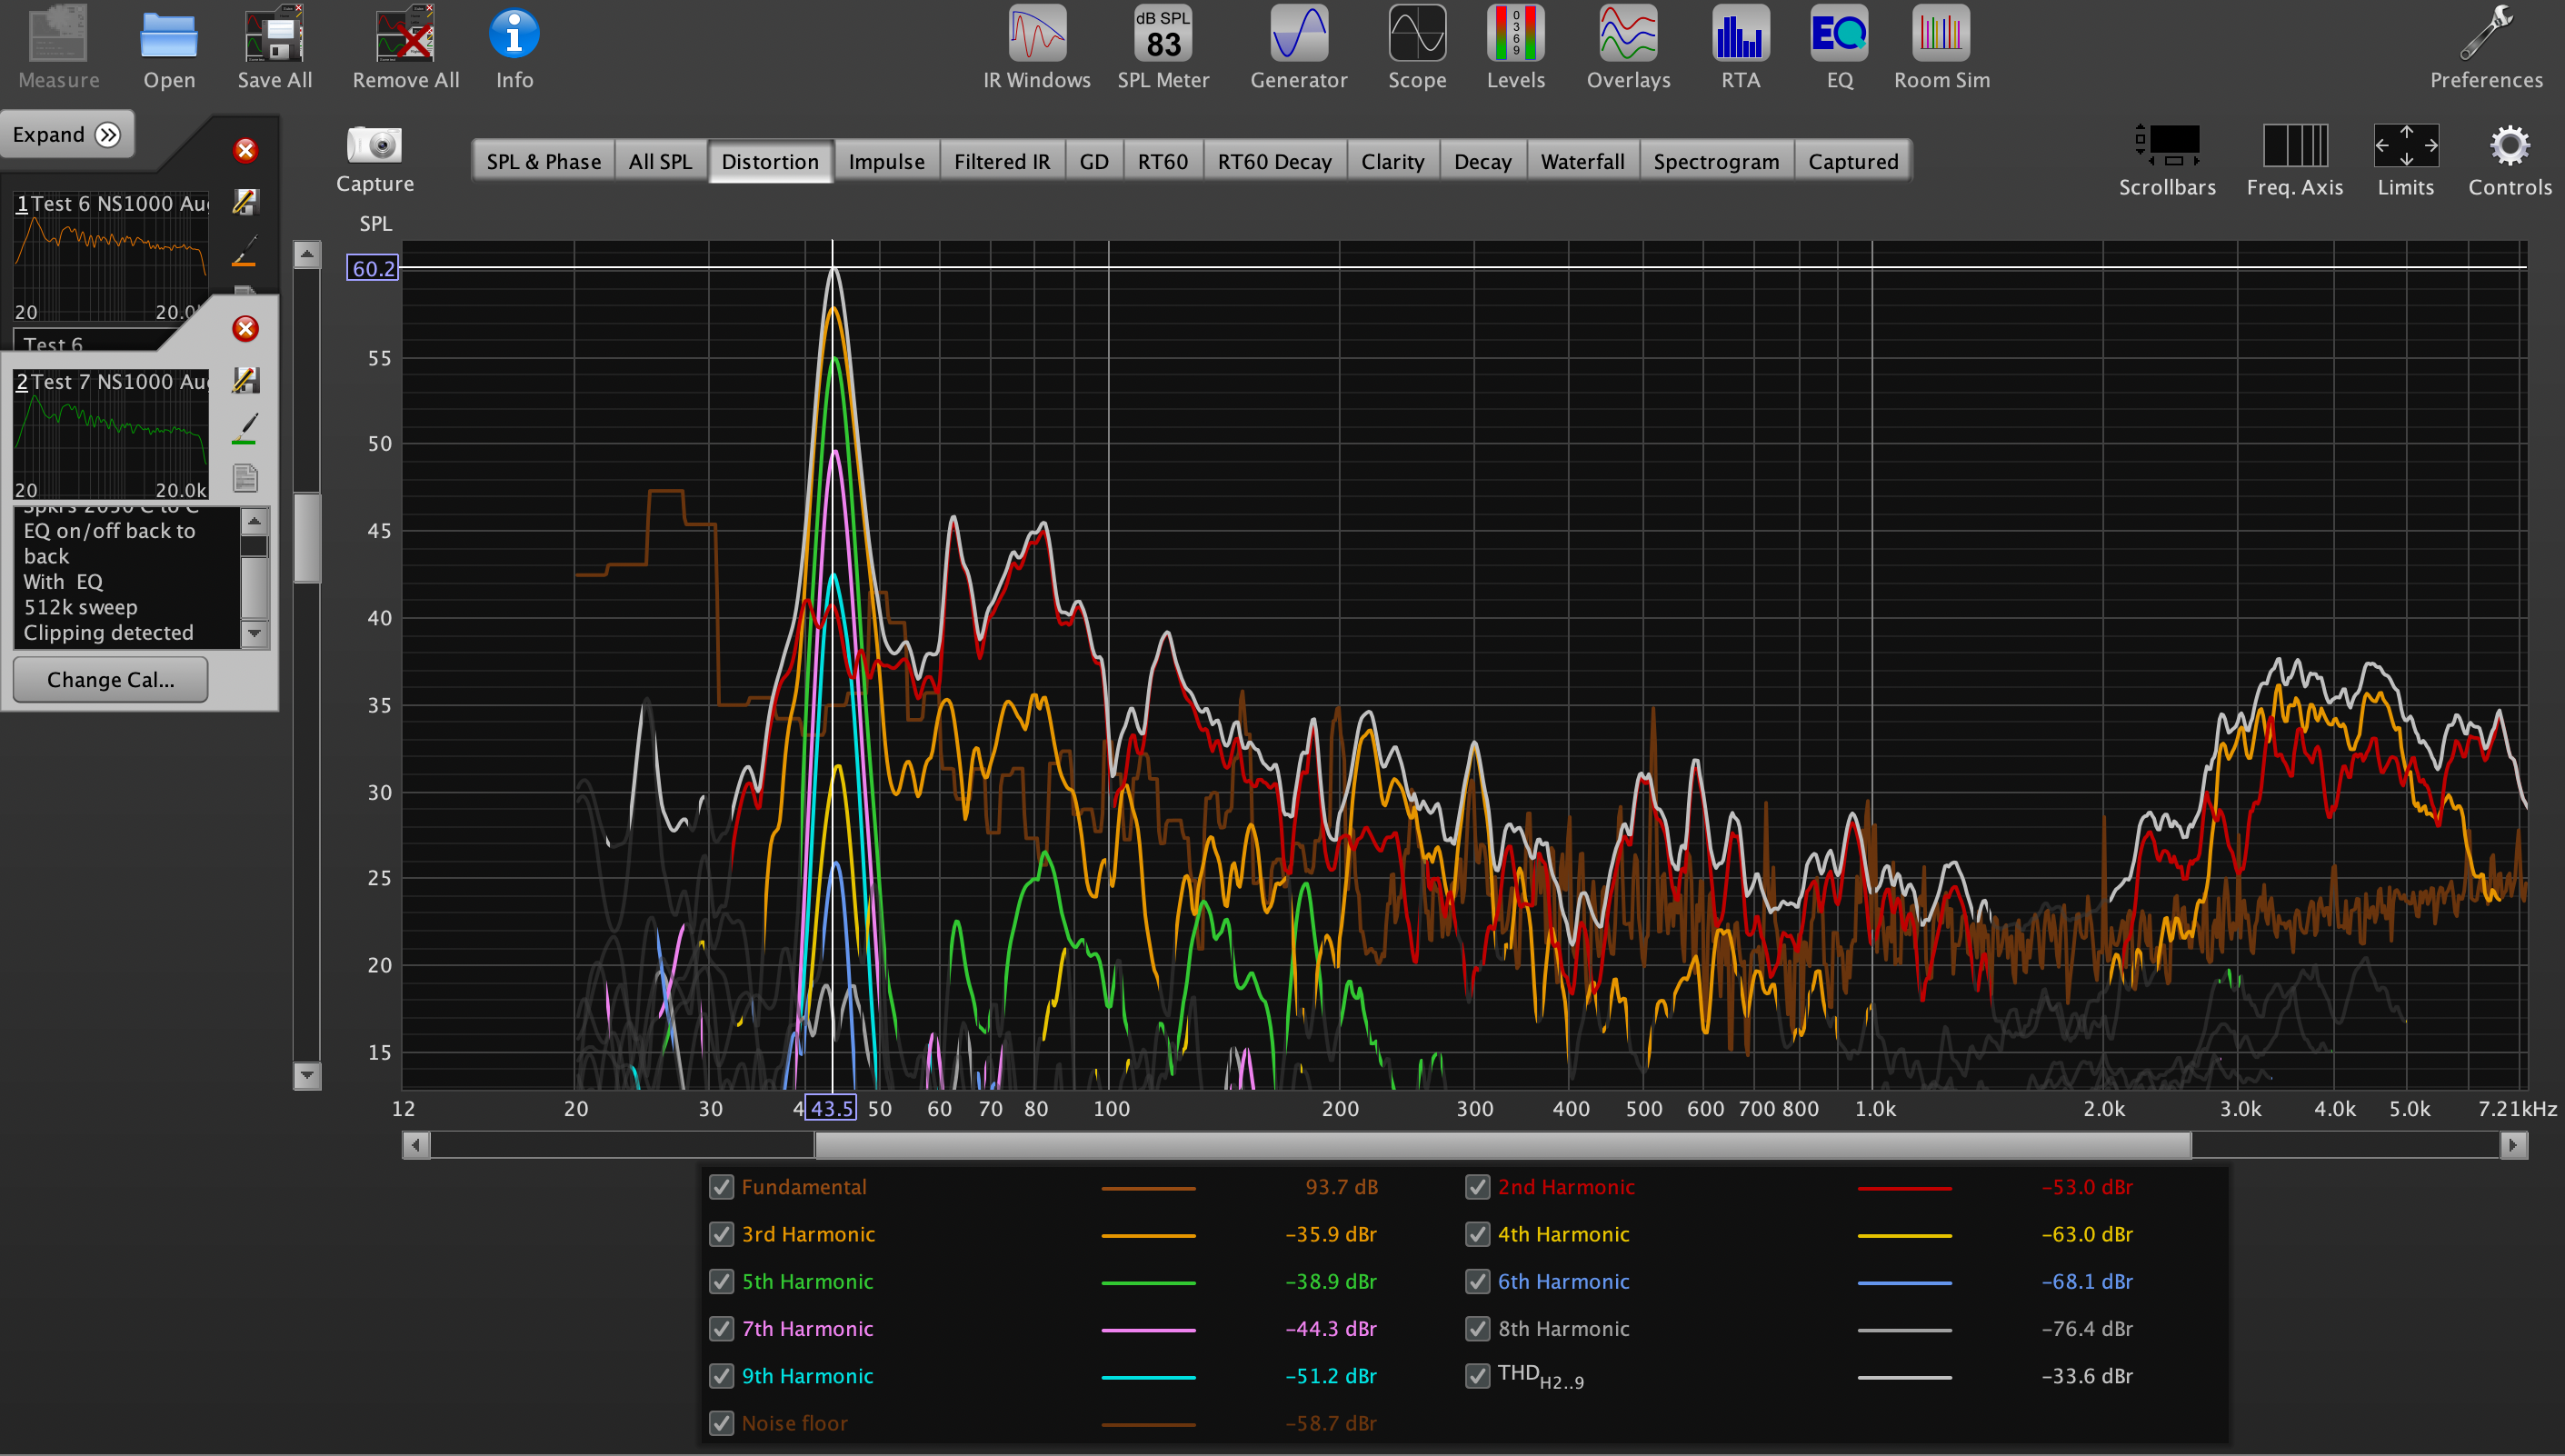Open the SPL Meter
2565x1456 pixels.
(x=1163, y=33)
